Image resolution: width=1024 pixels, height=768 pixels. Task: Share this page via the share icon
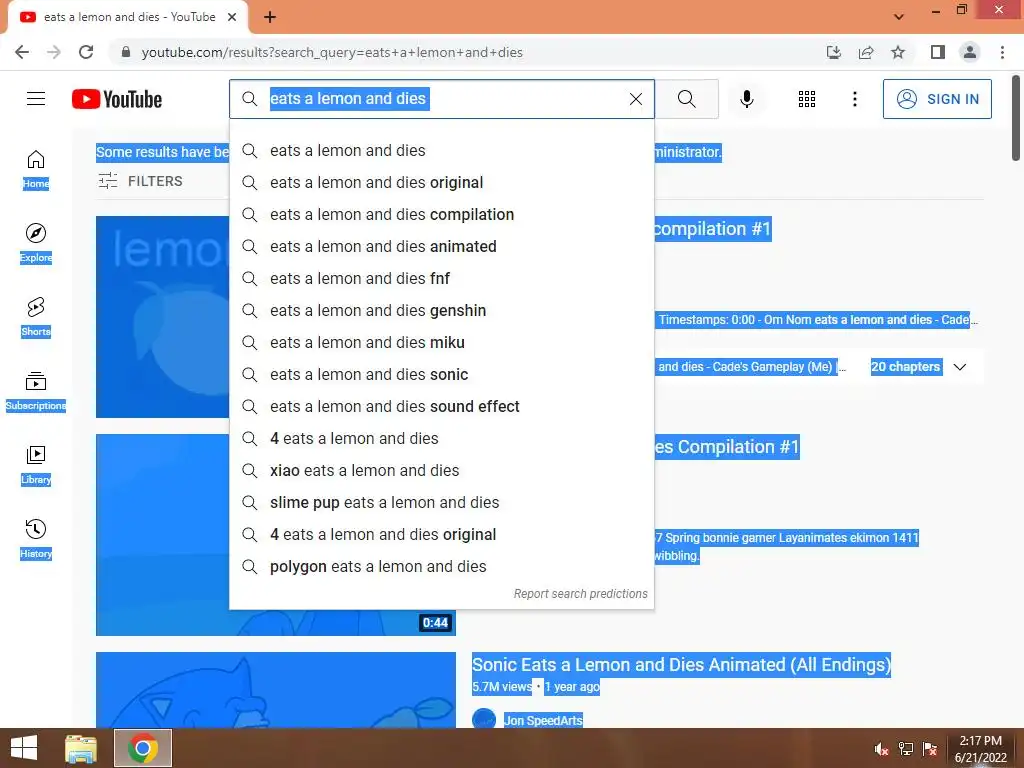click(866, 52)
